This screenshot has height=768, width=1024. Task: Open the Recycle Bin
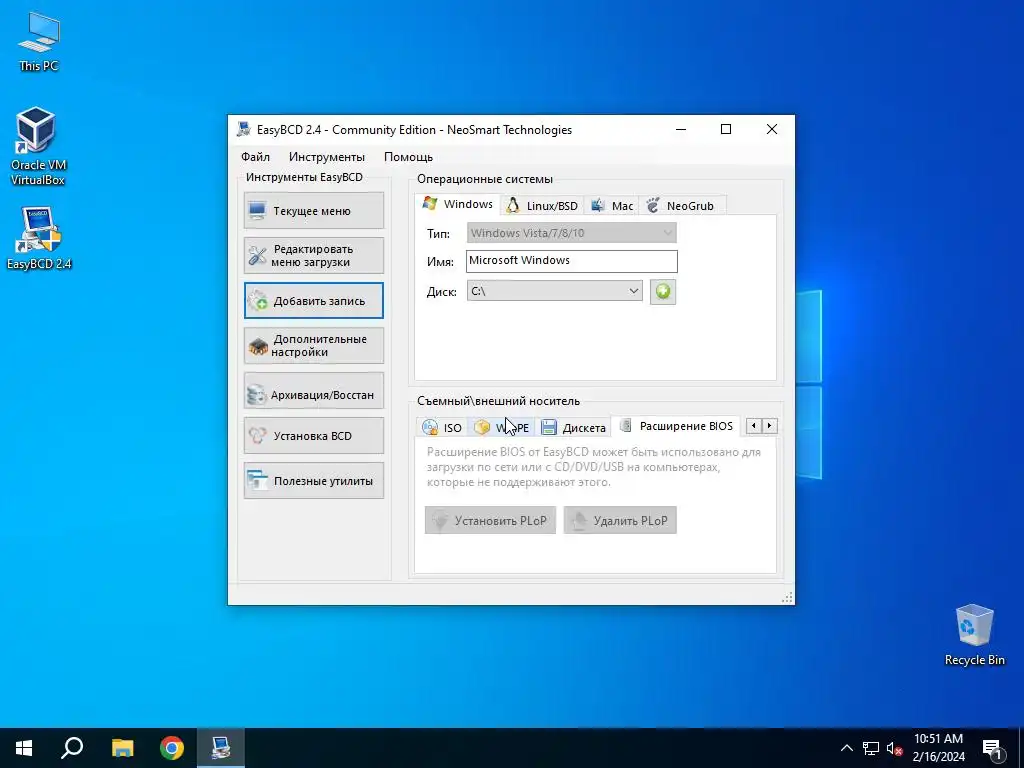coord(974,635)
